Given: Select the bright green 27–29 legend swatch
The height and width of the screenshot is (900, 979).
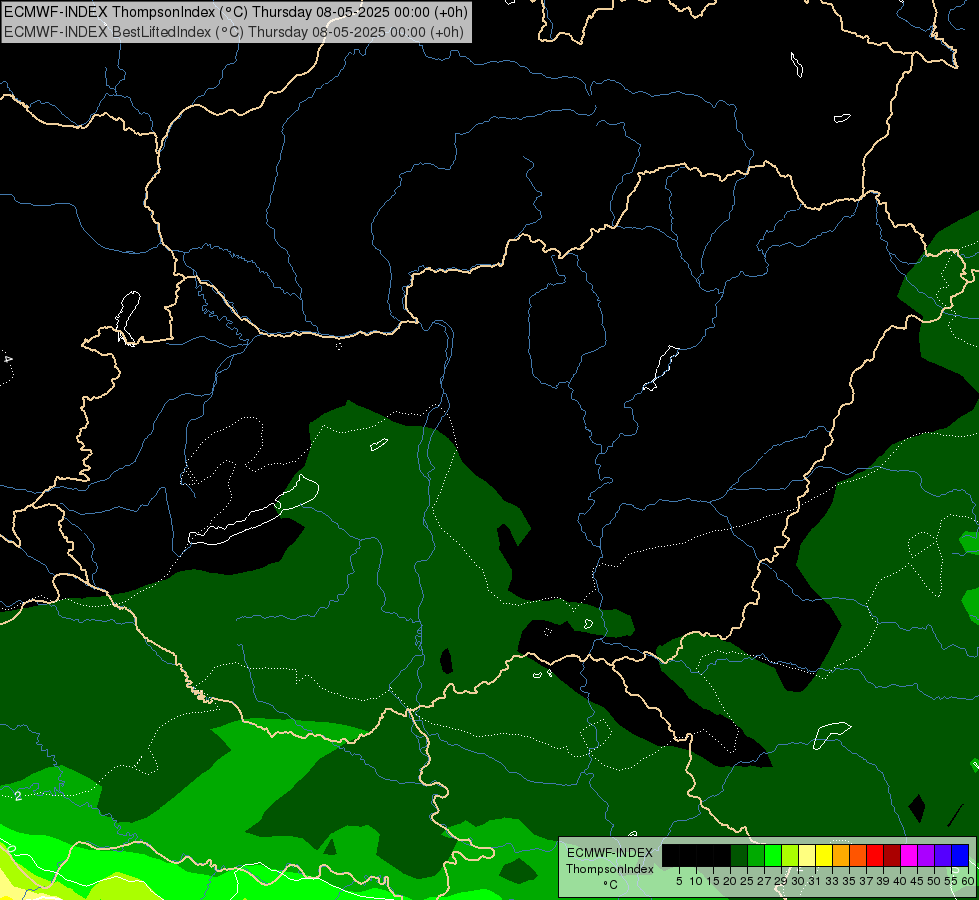Looking at the screenshot, I should click(772, 855).
